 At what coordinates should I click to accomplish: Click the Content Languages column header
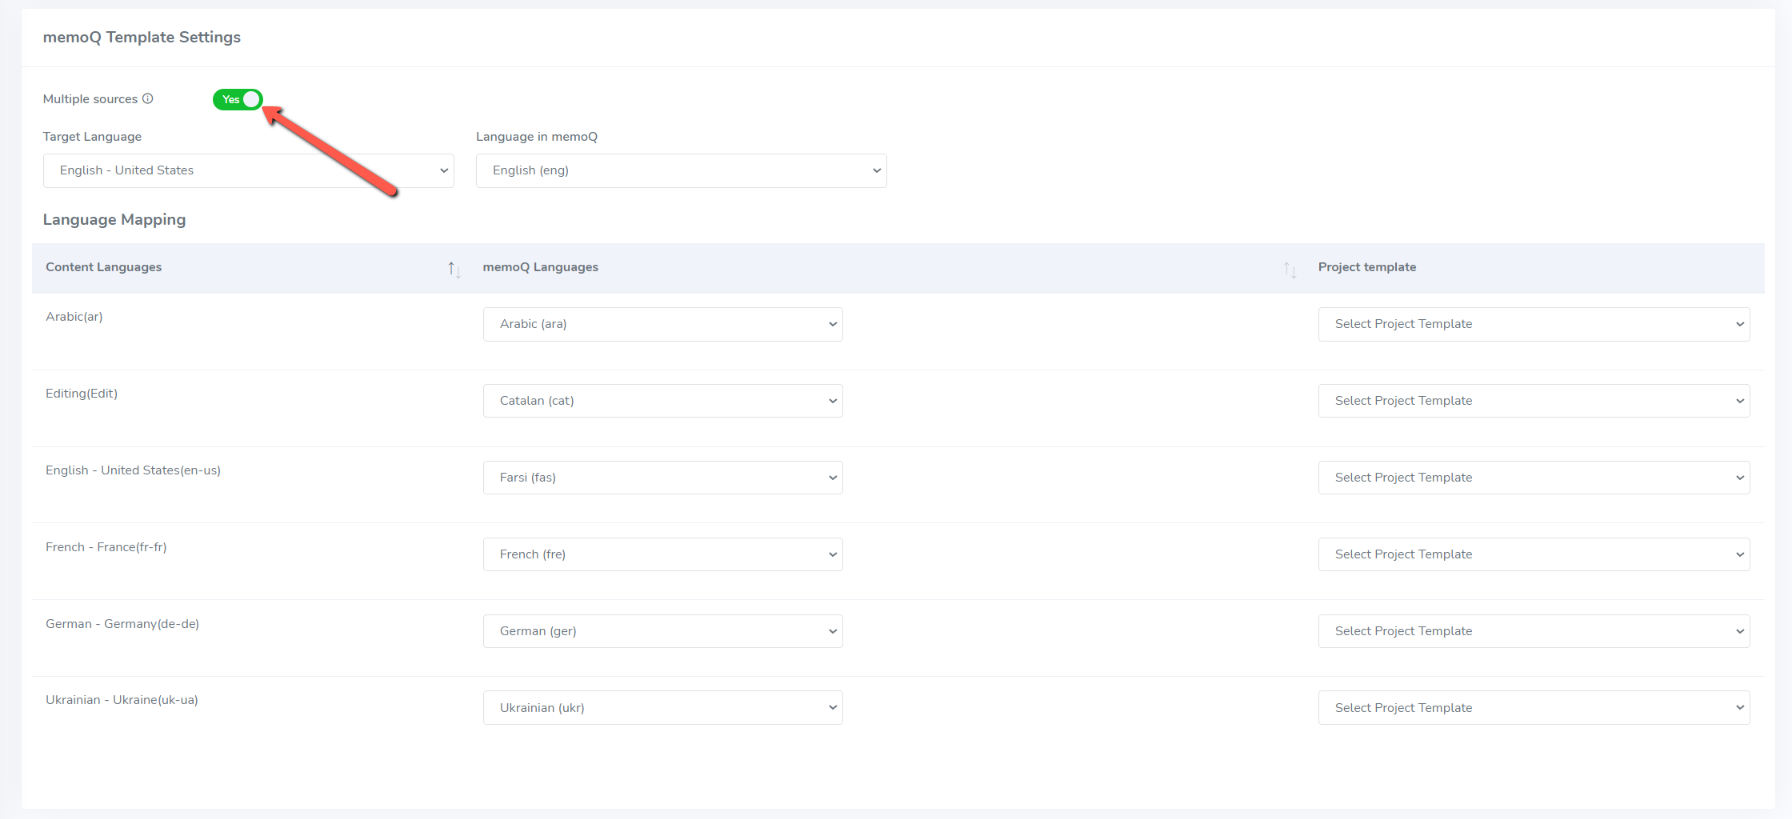coord(104,267)
